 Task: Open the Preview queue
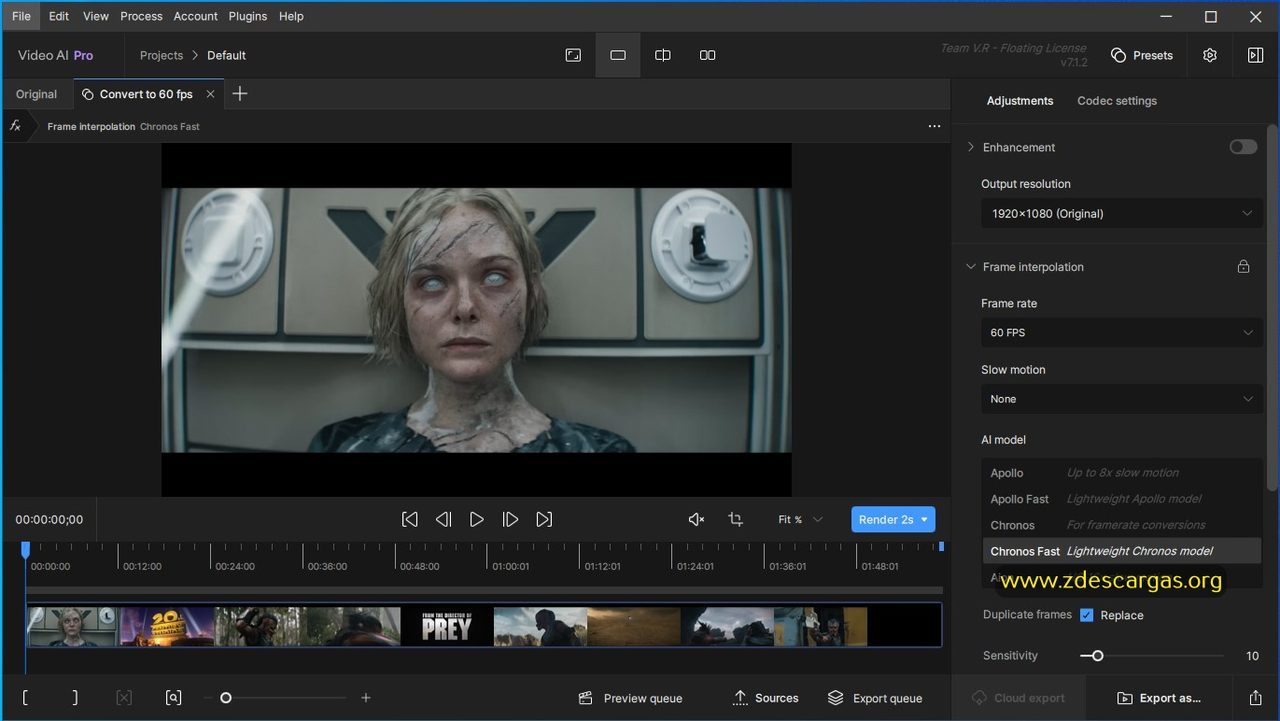[x=630, y=698]
